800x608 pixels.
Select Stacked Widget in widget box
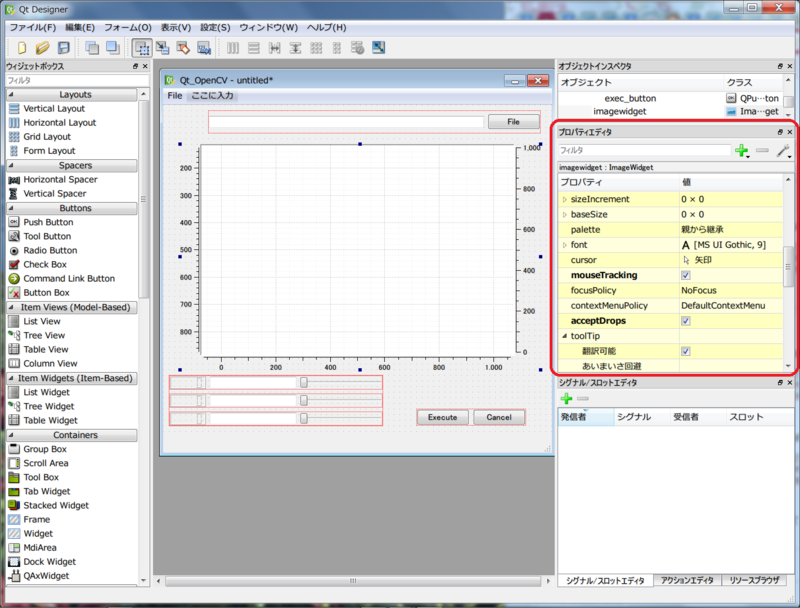56,505
